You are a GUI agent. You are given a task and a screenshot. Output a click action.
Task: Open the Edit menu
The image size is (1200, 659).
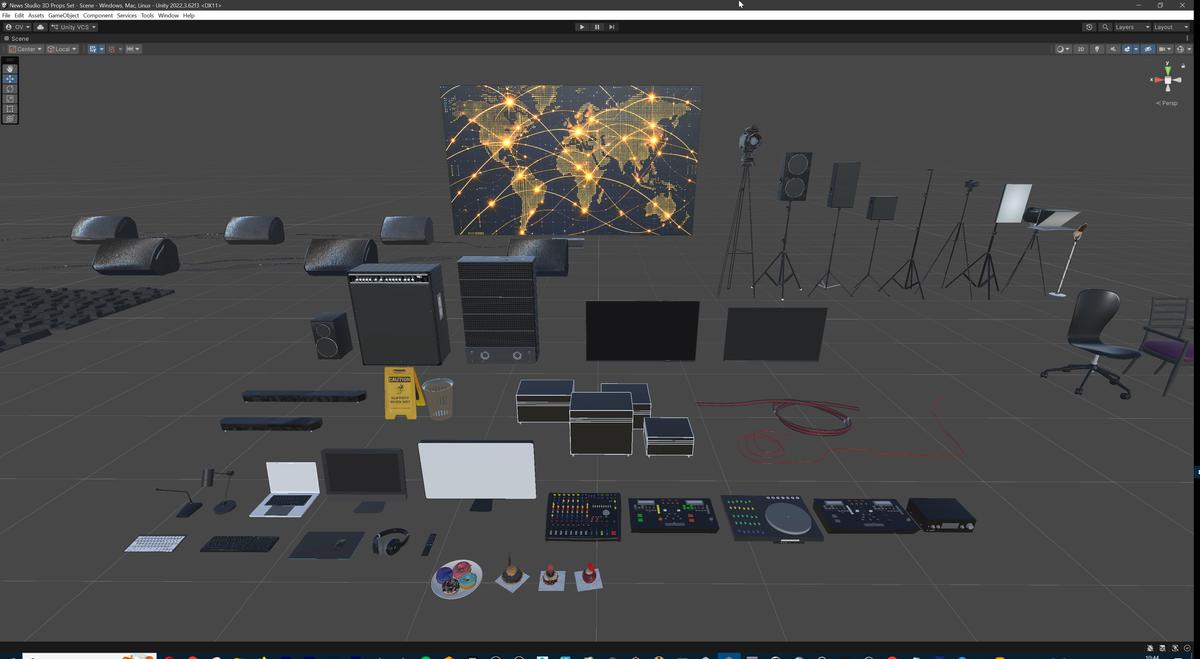pos(19,16)
